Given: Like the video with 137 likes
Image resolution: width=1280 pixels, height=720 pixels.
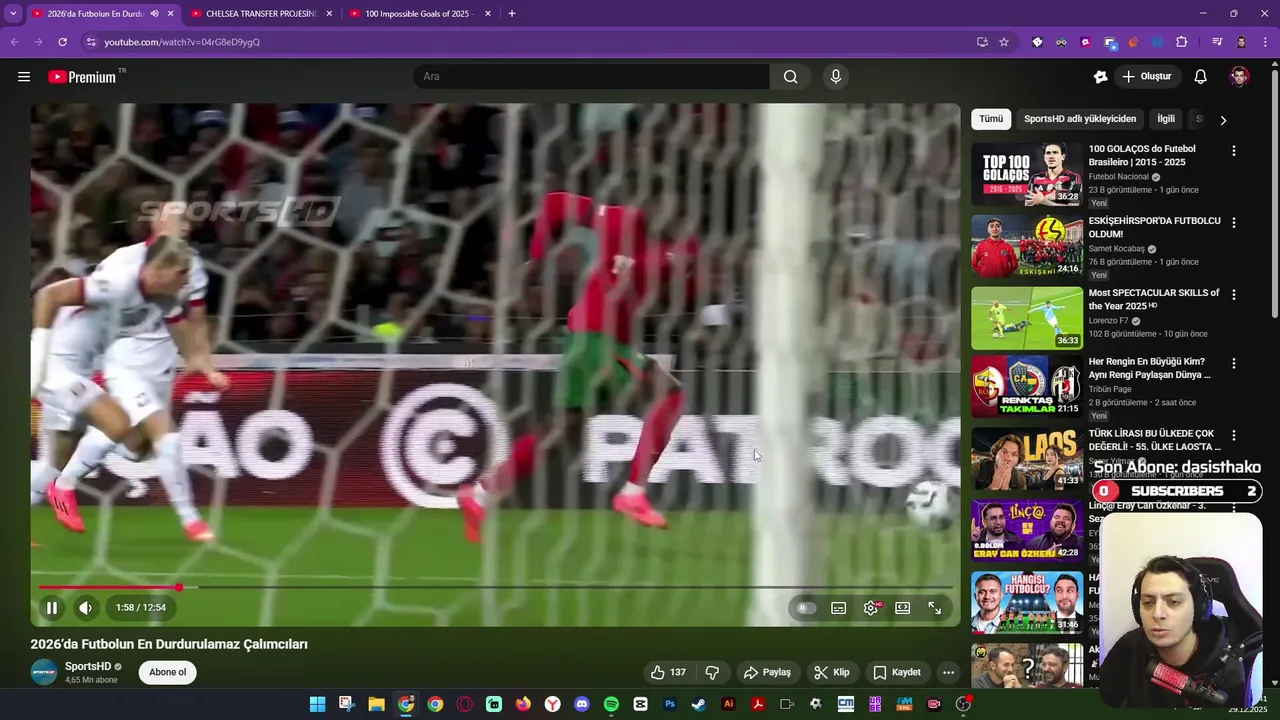Looking at the screenshot, I should [668, 672].
